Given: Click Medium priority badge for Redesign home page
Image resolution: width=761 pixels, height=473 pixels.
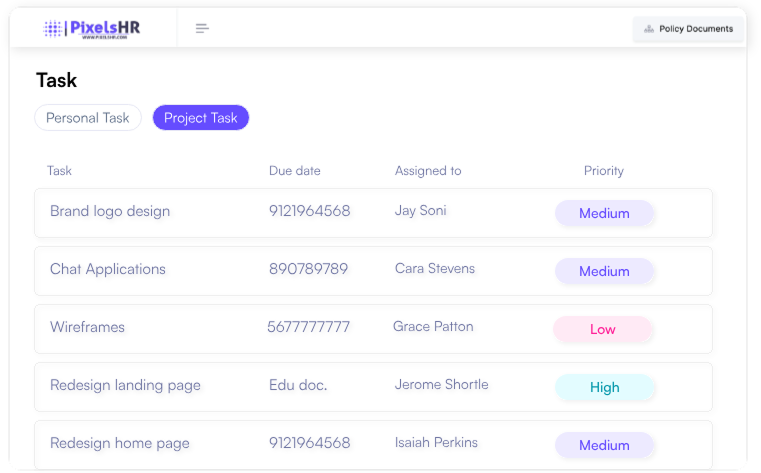Looking at the screenshot, I should (x=604, y=445).
